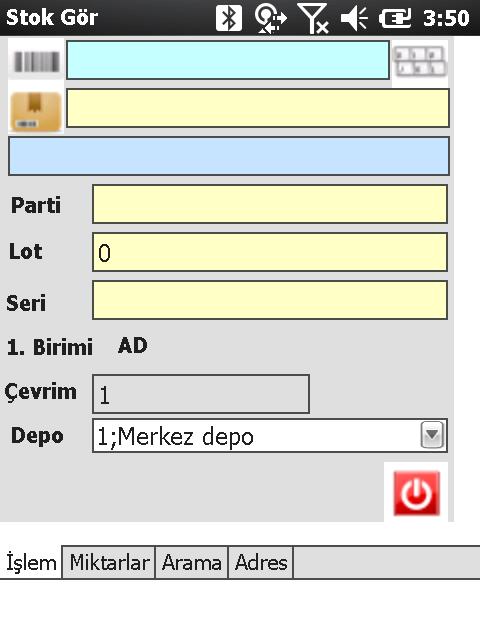480x640 pixels.
Task: Expand the Depo dropdown arrow
Action: tap(432, 435)
